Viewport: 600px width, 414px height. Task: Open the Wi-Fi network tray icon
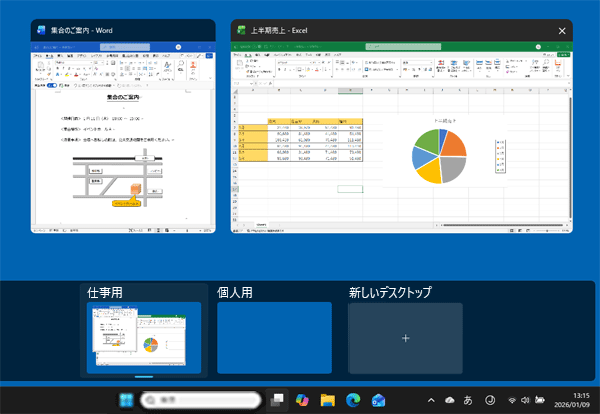pyautogui.click(x=512, y=400)
